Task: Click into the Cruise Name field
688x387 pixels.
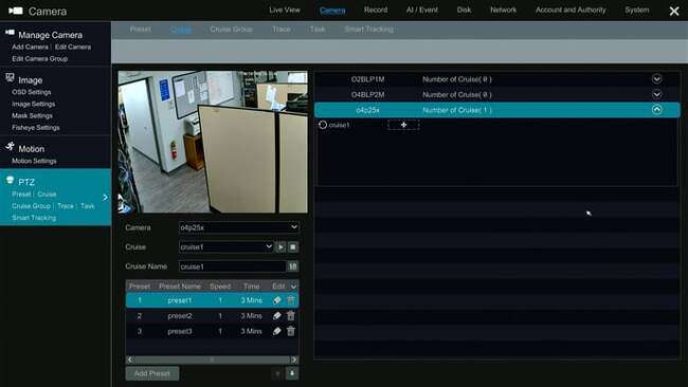Action: 233,266
